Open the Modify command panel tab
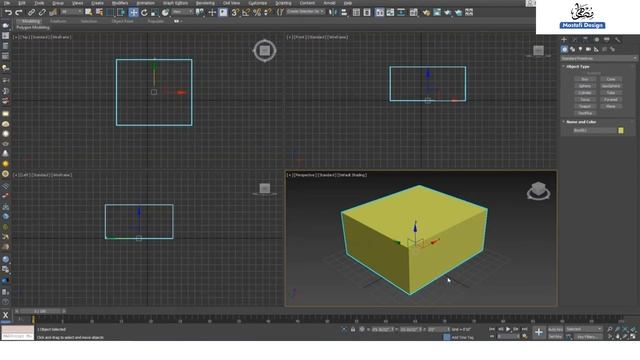 [575, 40]
